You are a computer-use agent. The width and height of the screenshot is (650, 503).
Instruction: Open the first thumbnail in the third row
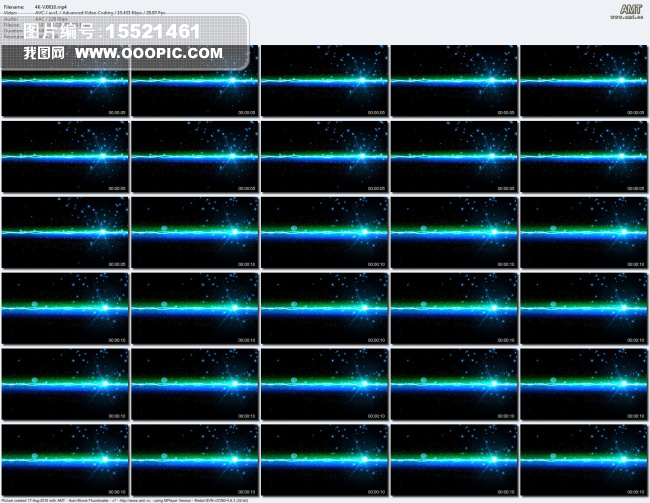point(66,232)
